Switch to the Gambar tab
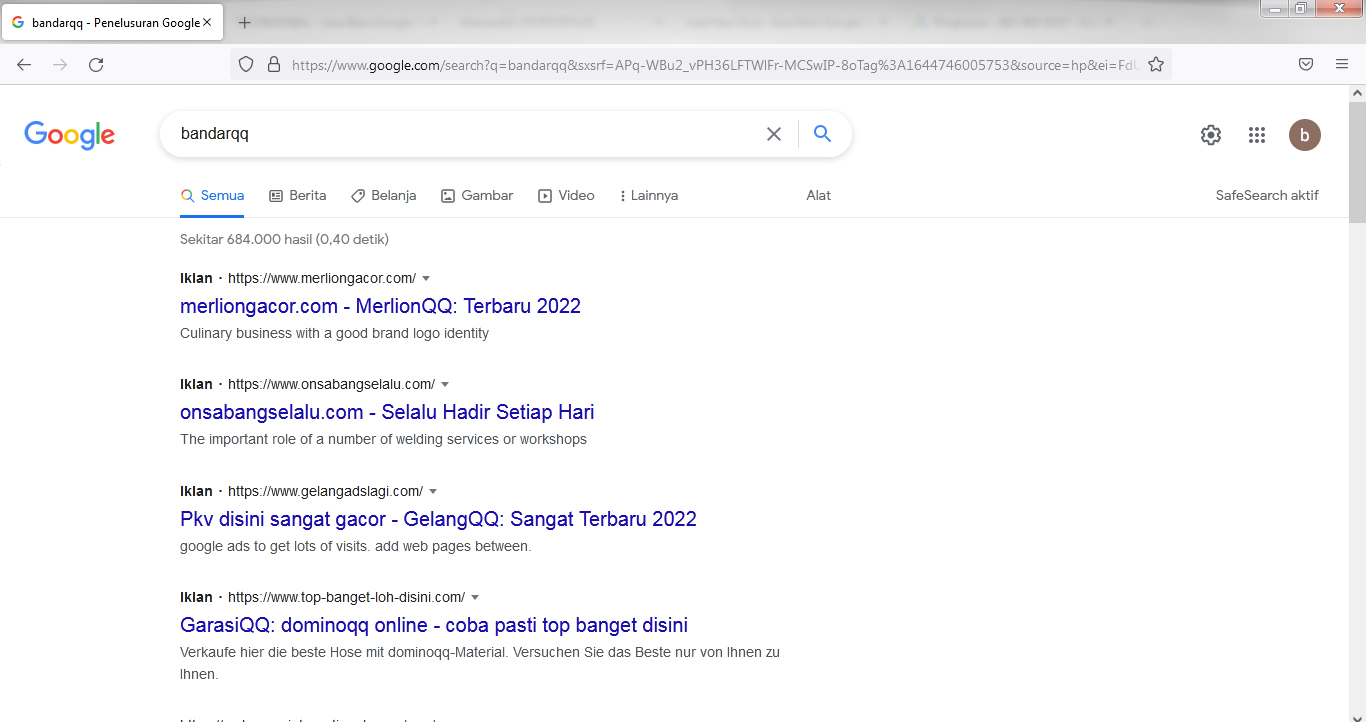 477,196
